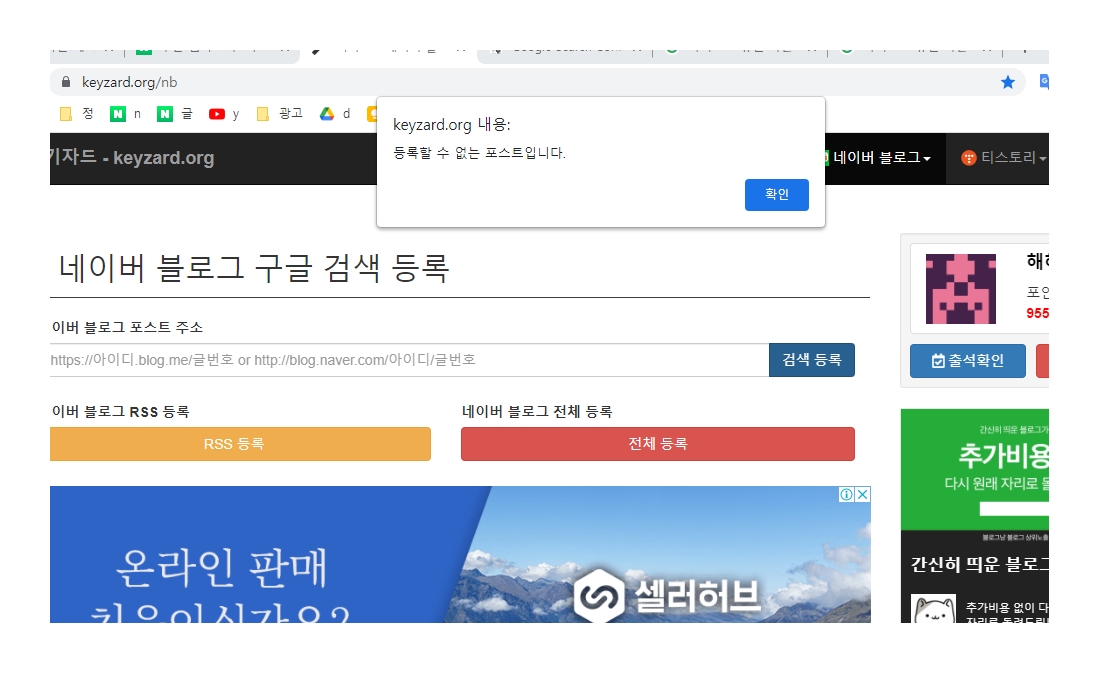Click the Tistory orange logo icon
The width and height of the screenshot is (1099, 673).
tap(969, 158)
